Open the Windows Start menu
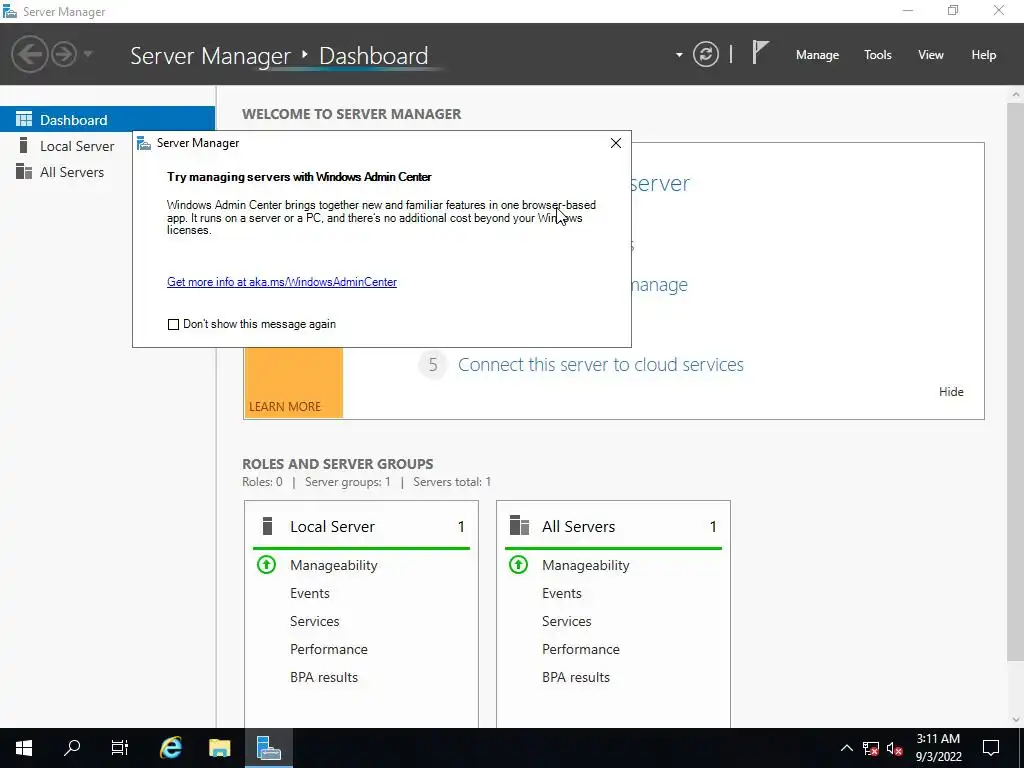Image resolution: width=1024 pixels, height=768 pixels. 24,748
